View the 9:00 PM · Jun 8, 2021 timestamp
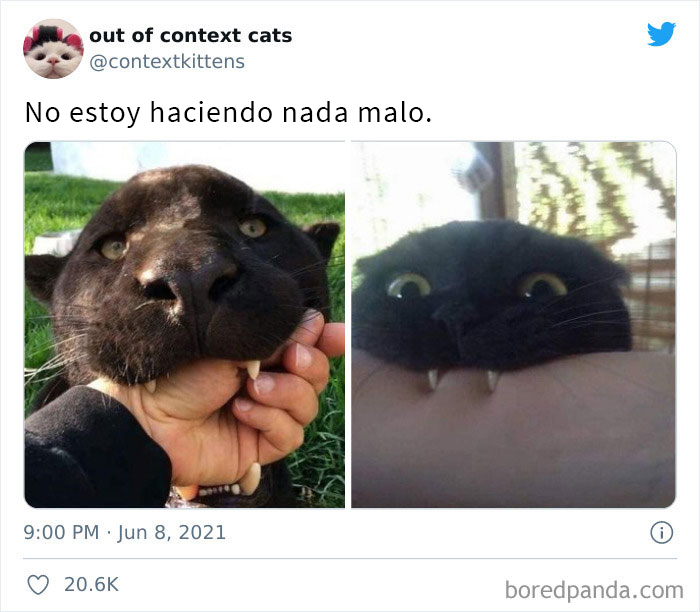 (x=125, y=533)
